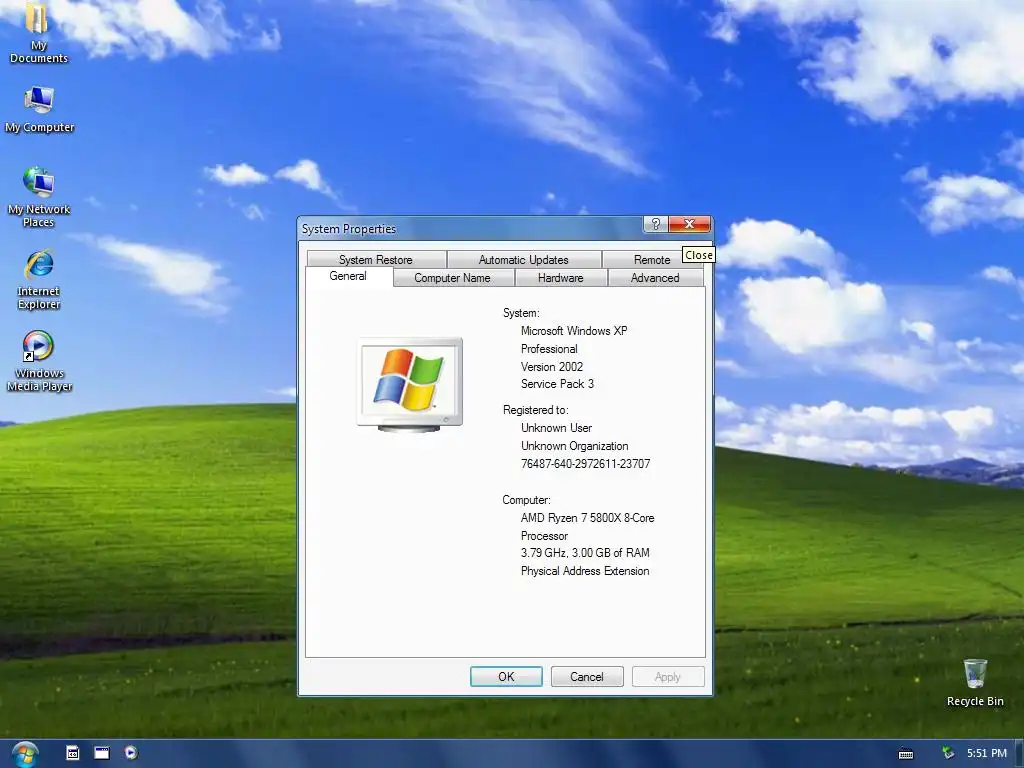This screenshot has height=768, width=1024.
Task: Click the product ID 76487-640-2972611-23707
Action: (585, 464)
